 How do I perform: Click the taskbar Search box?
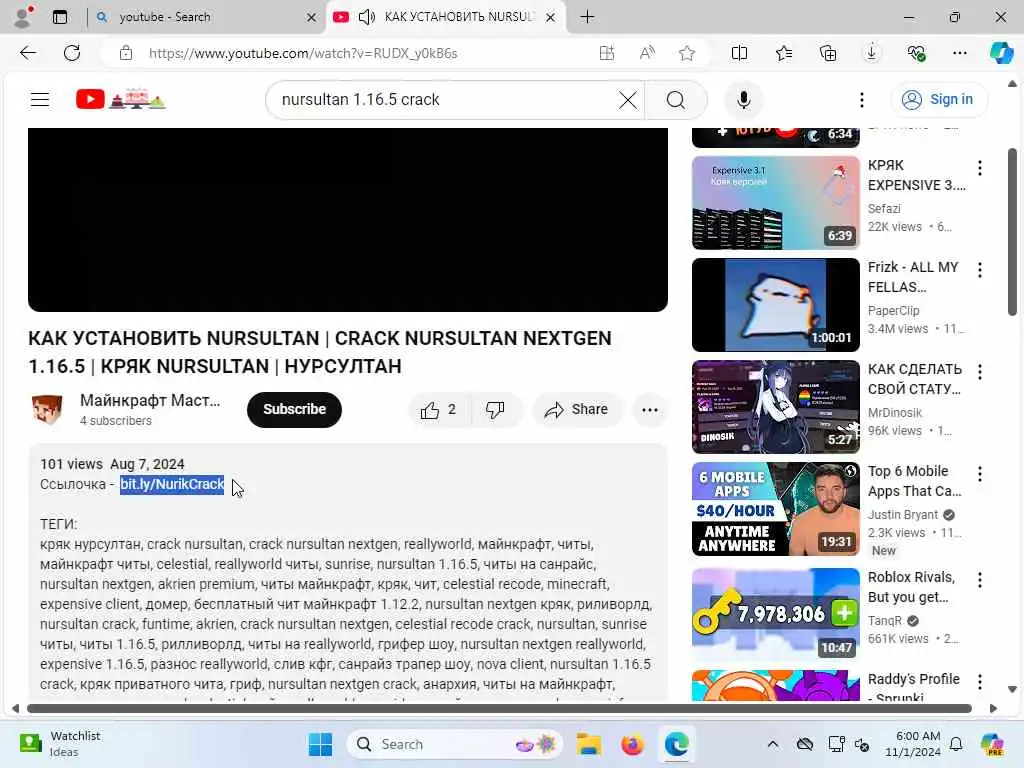tap(455, 744)
